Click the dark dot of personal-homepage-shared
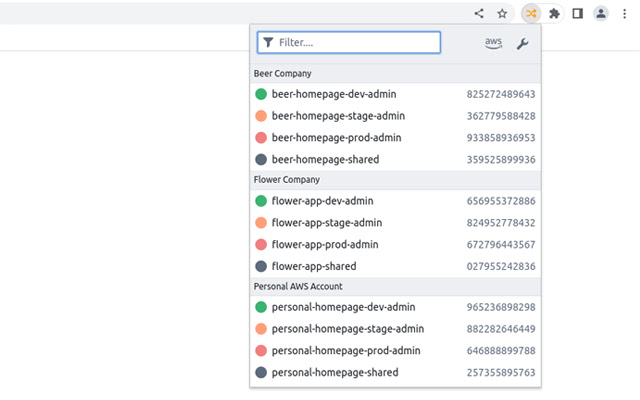The image size is (640, 400). (x=261, y=372)
